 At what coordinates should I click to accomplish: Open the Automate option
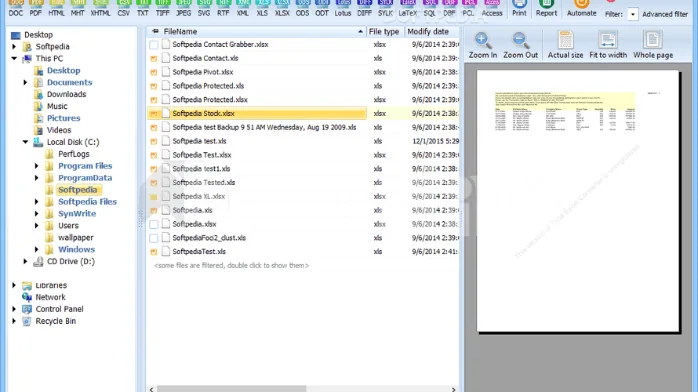(x=581, y=8)
